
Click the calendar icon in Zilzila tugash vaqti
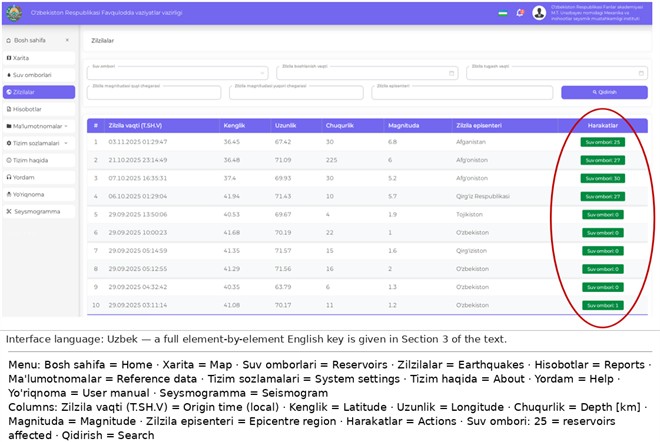coord(641,73)
